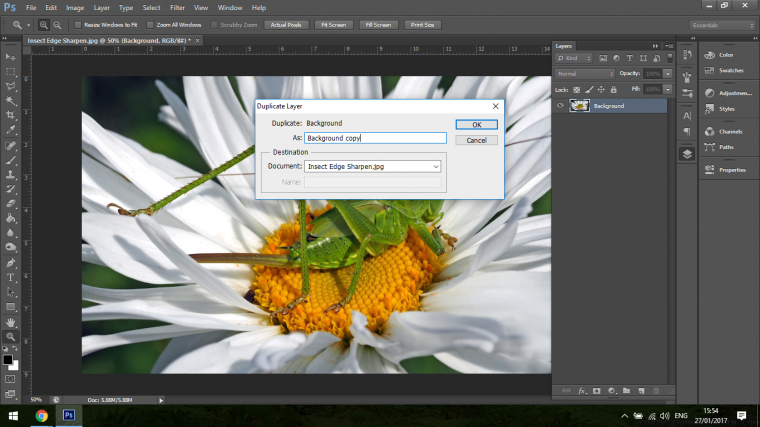Viewport: 760px width, 427px height.
Task: Select the Horizontal Type tool
Action: (x=10, y=277)
